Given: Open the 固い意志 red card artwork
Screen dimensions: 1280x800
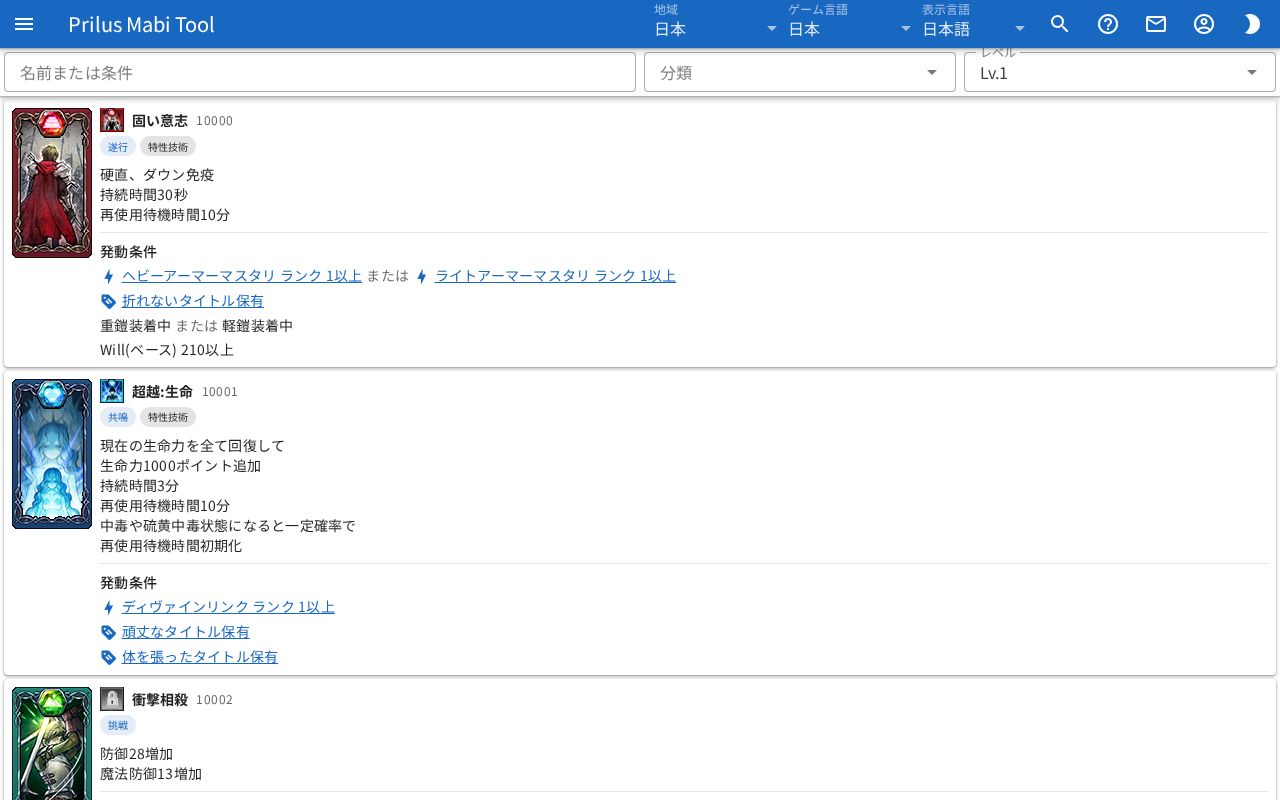Looking at the screenshot, I should (52, 183).
